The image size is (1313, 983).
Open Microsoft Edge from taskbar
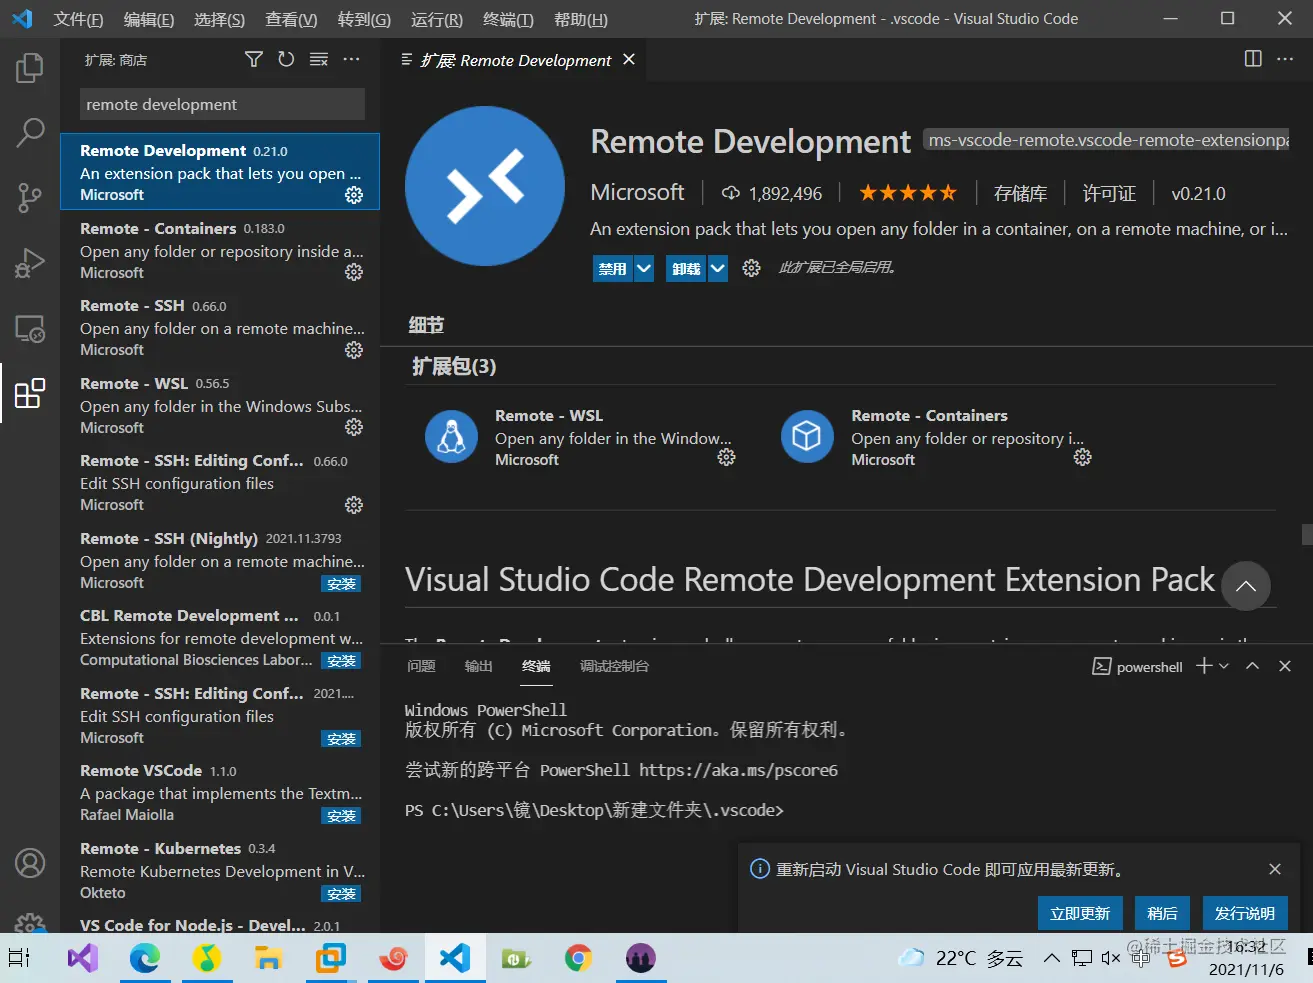145,958
